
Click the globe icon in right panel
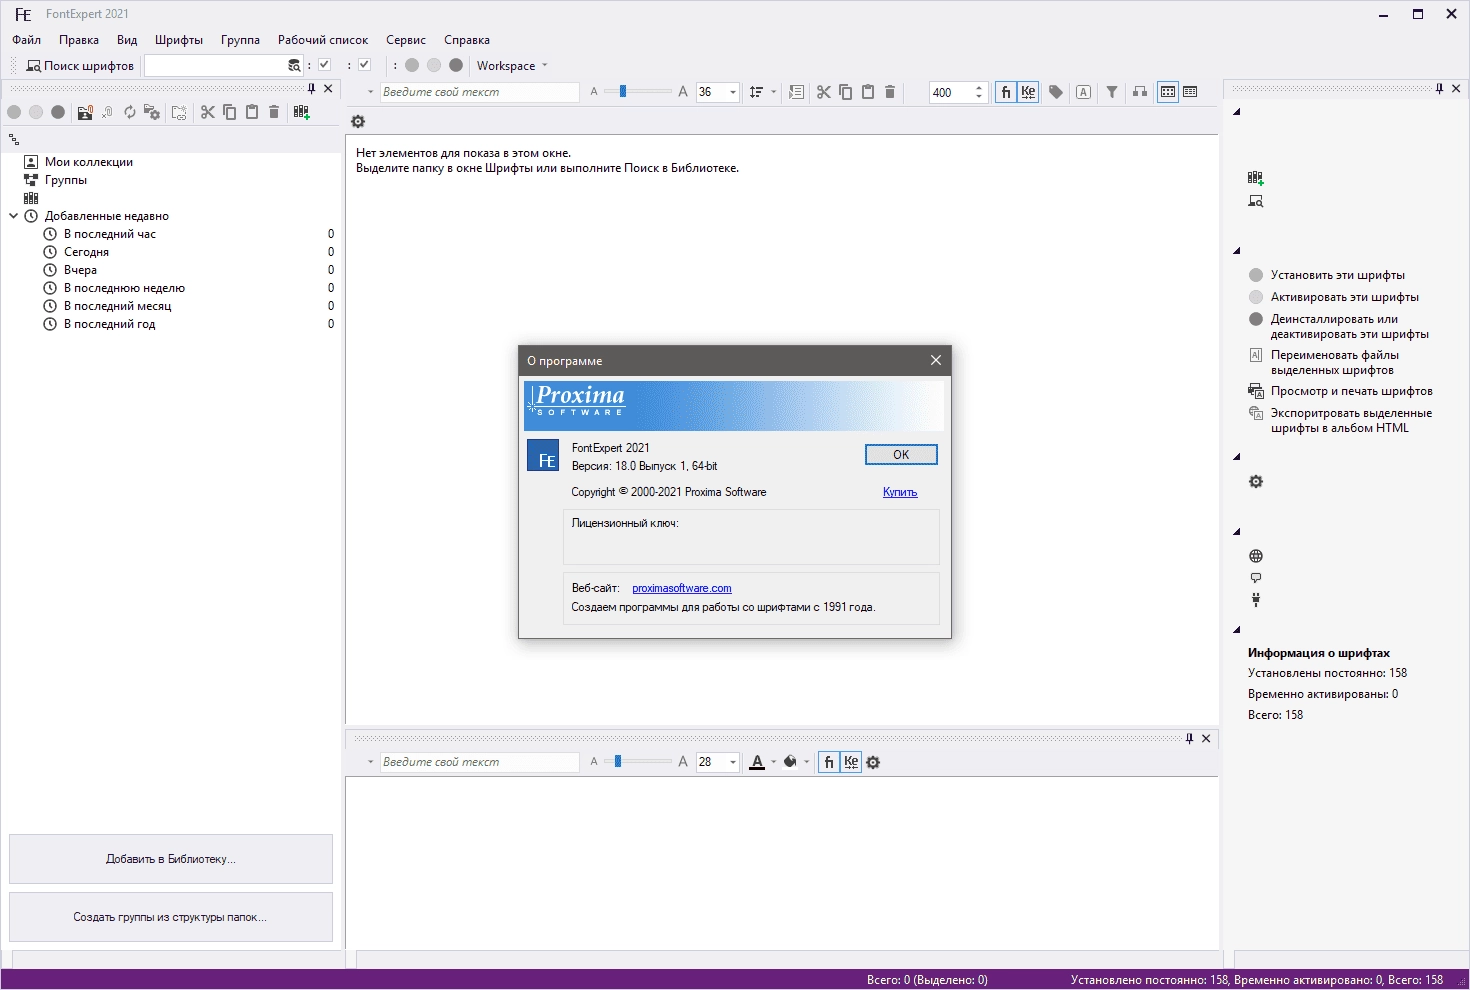point(1256,556)
